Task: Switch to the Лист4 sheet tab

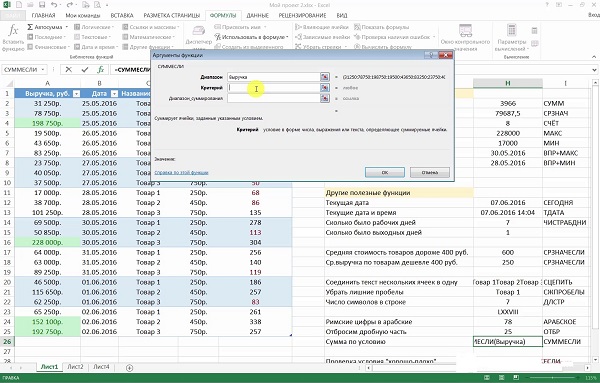Action: tap(101, 367)
